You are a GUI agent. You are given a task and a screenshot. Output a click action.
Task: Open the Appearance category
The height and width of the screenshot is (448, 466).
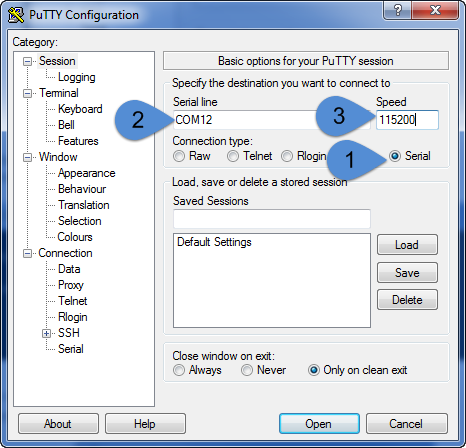tap(86, 173)
